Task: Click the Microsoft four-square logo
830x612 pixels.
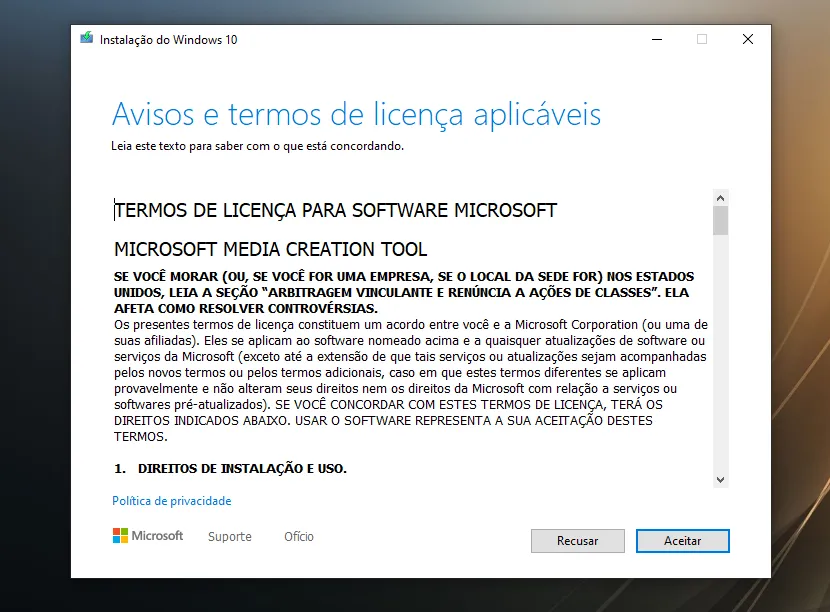Action: pos(120,536)
